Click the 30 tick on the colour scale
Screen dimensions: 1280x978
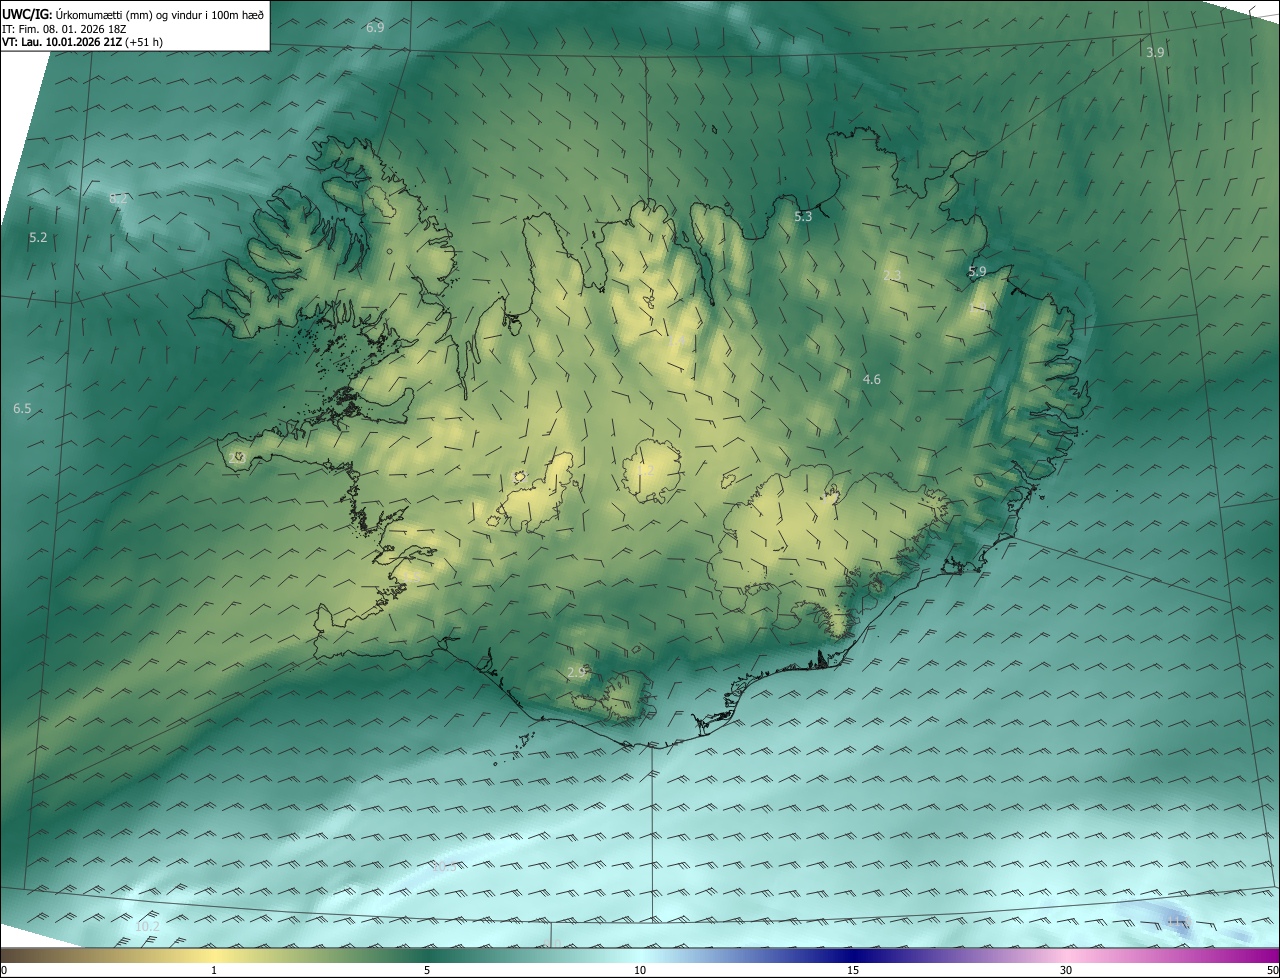1066,971
